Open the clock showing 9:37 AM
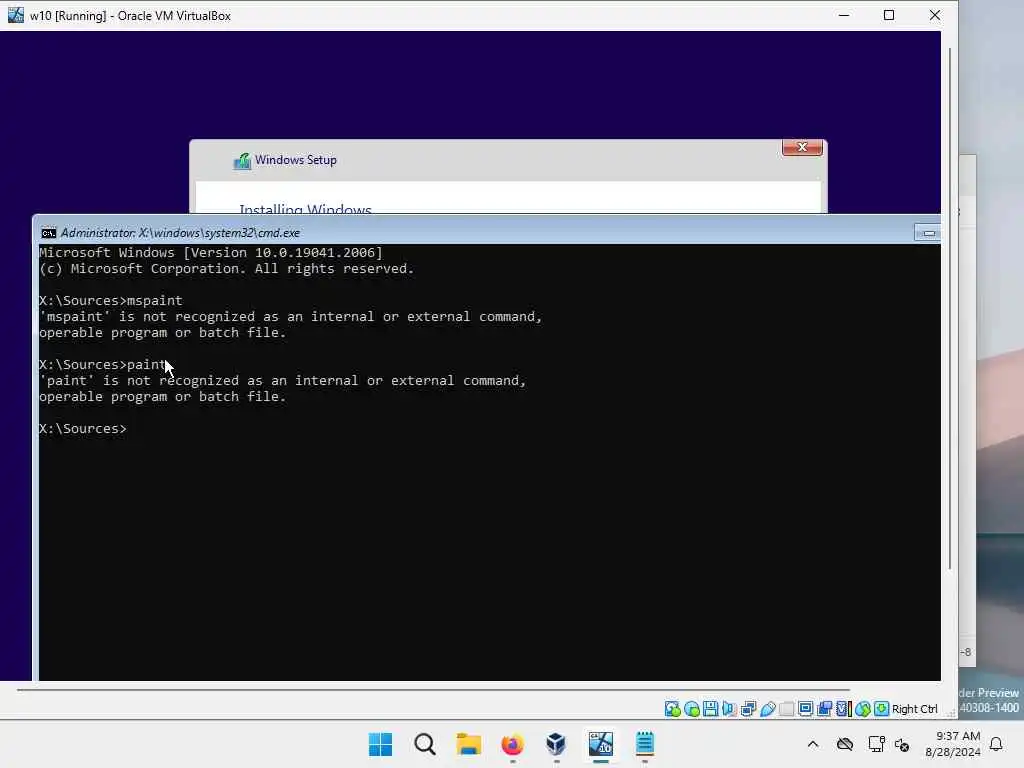The image size is (1024, 768). 953,744
